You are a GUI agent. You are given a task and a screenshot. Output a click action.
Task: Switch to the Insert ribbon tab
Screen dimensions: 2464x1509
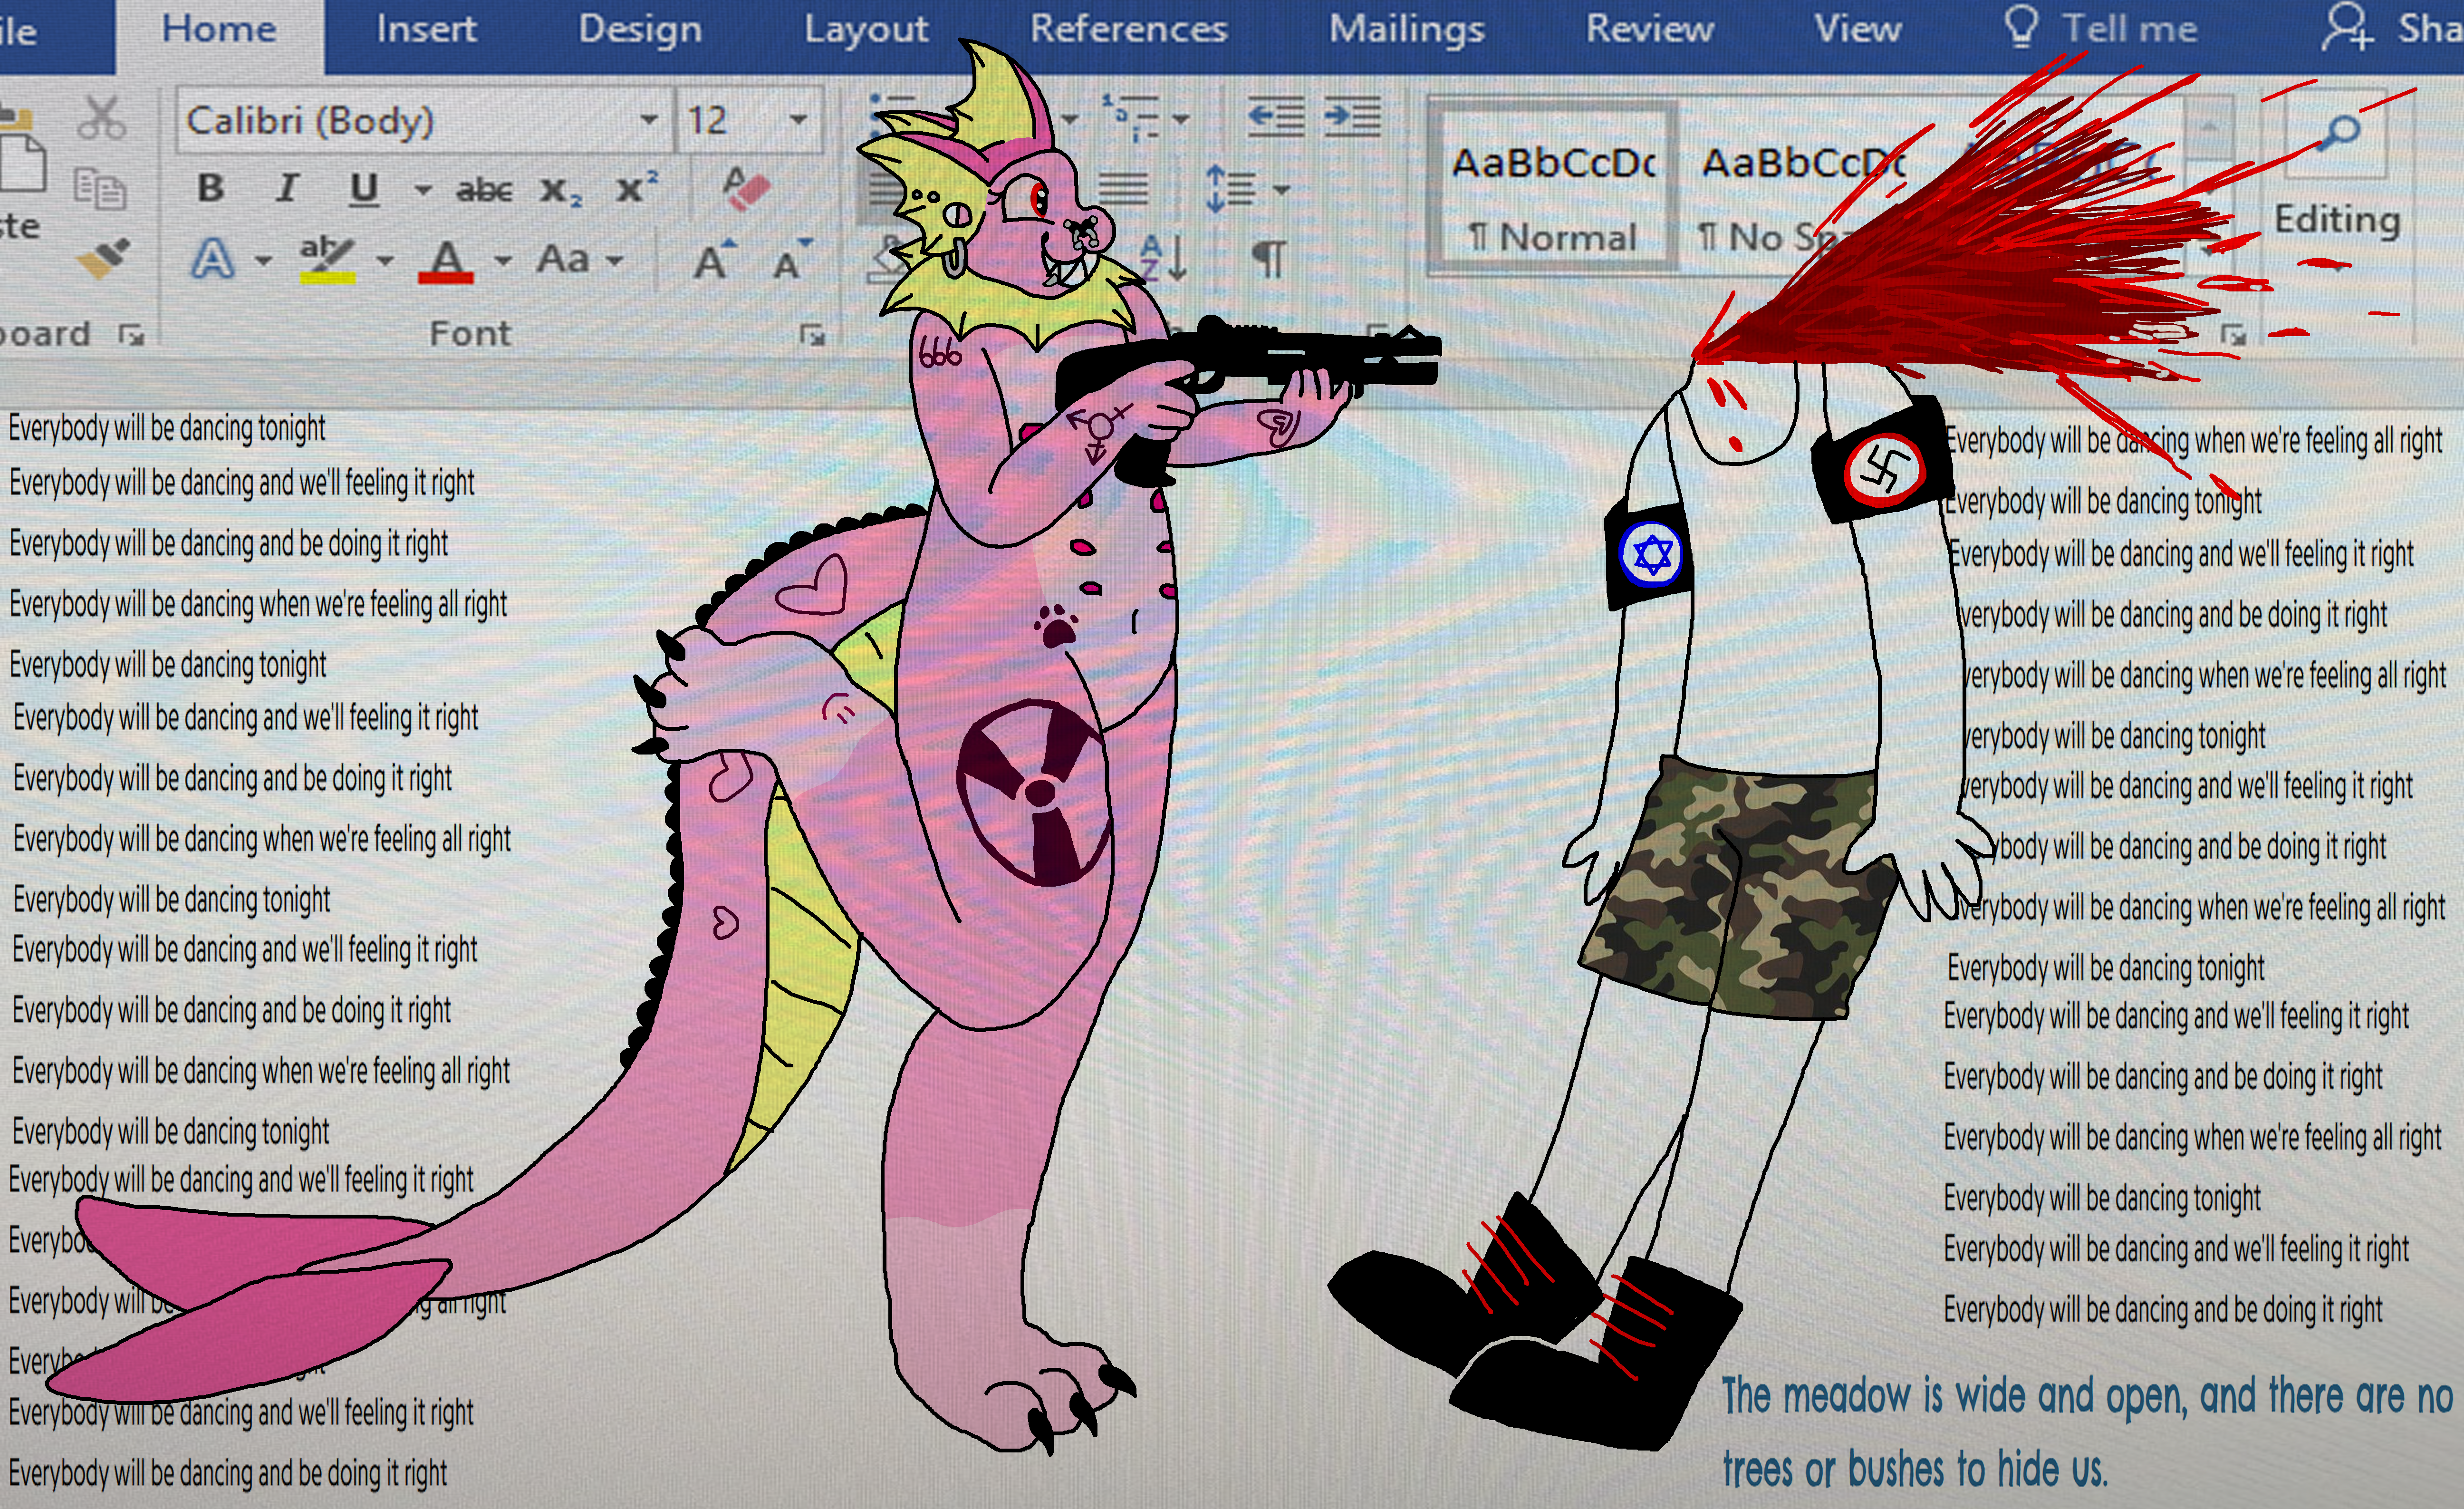(x=426, y=29)
